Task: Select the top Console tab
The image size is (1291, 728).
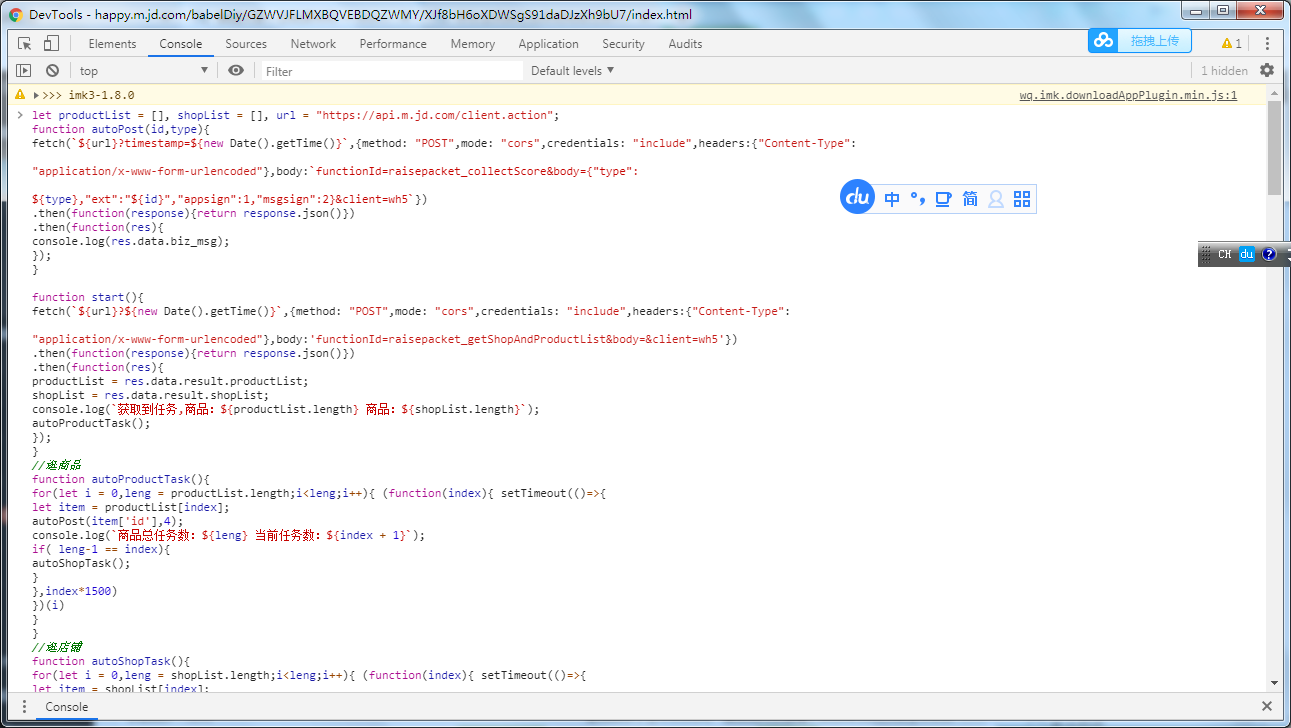Action: (181, 44)
